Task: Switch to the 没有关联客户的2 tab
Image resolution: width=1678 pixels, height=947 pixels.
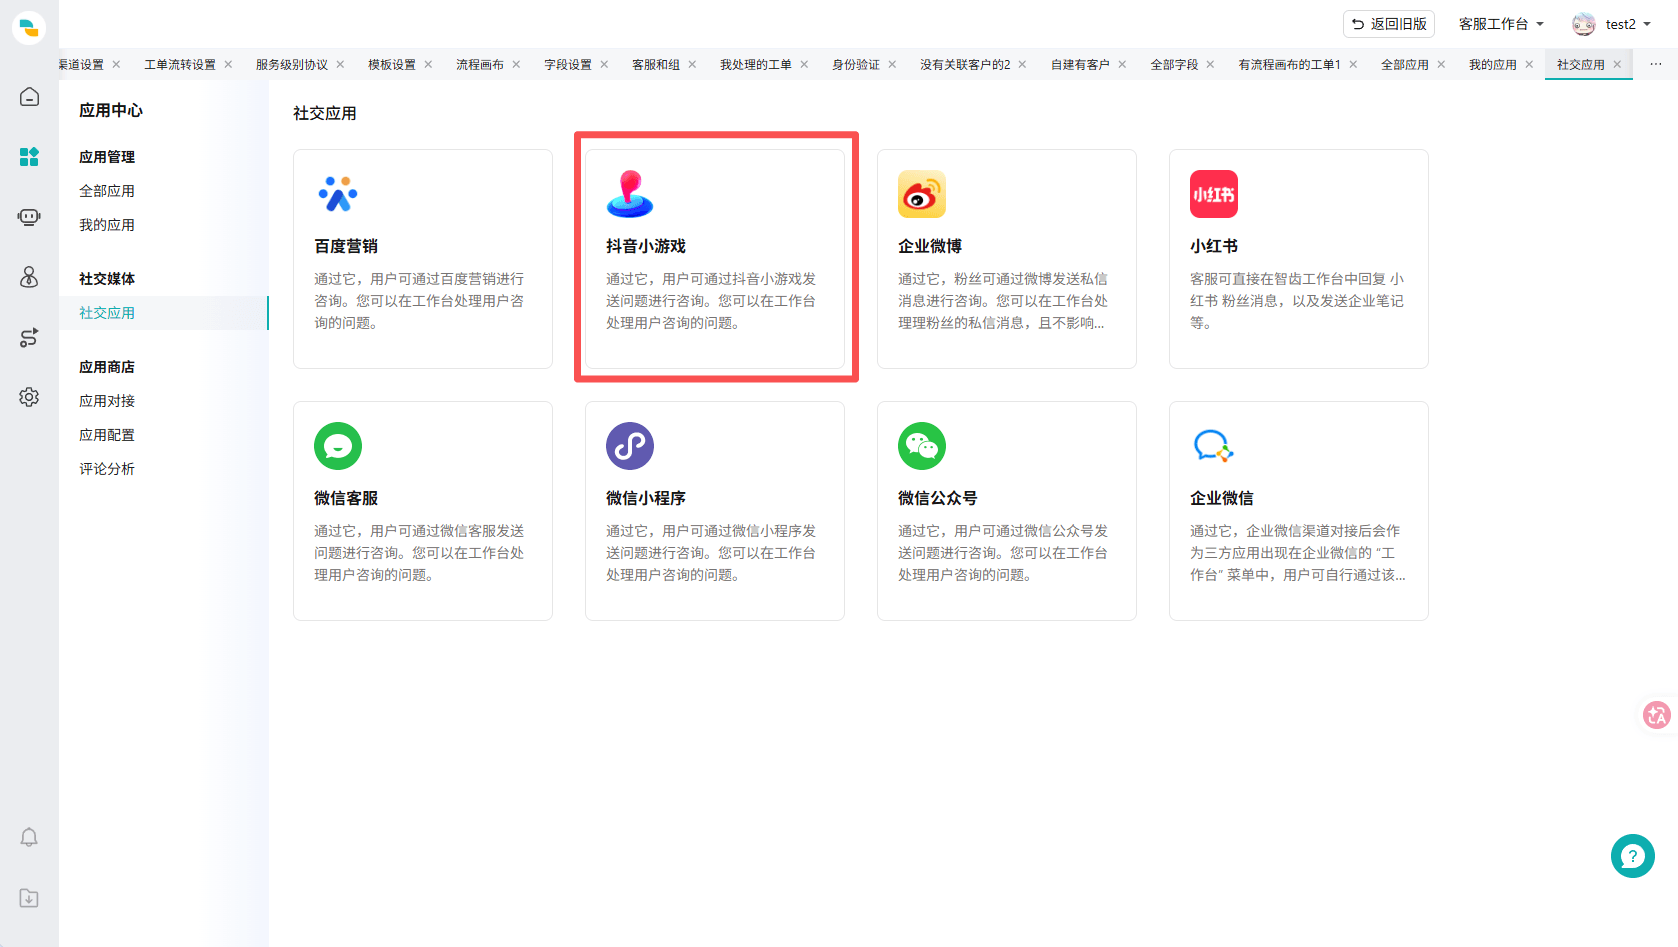Action: tap(965, 64)
